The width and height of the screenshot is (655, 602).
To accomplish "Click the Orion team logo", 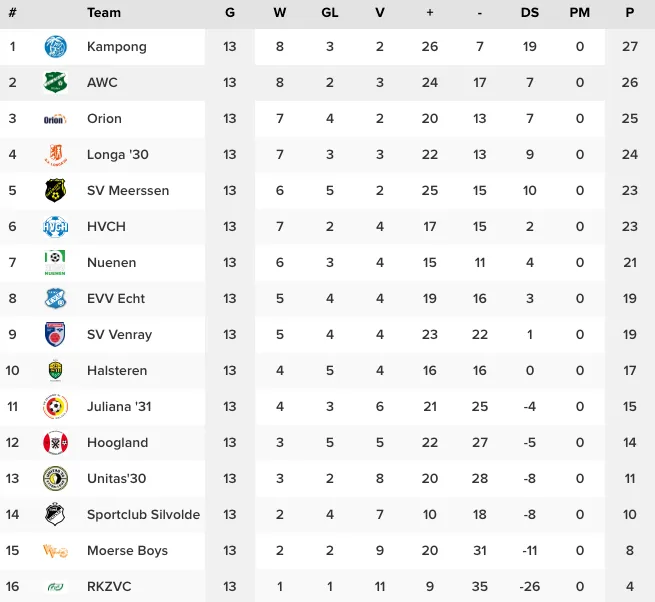I will (x=55, y=119).
